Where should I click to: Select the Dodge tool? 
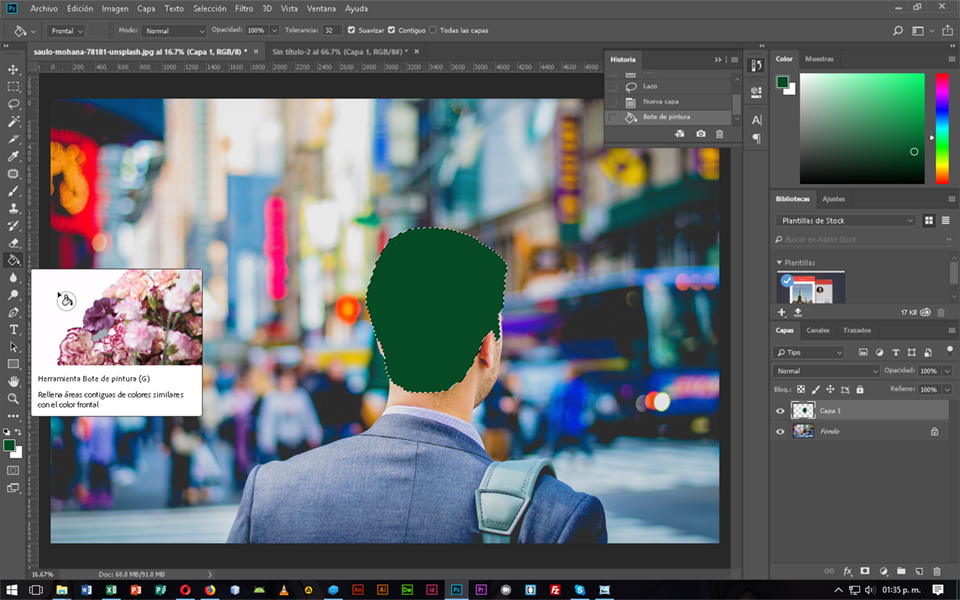coord(13,295)
